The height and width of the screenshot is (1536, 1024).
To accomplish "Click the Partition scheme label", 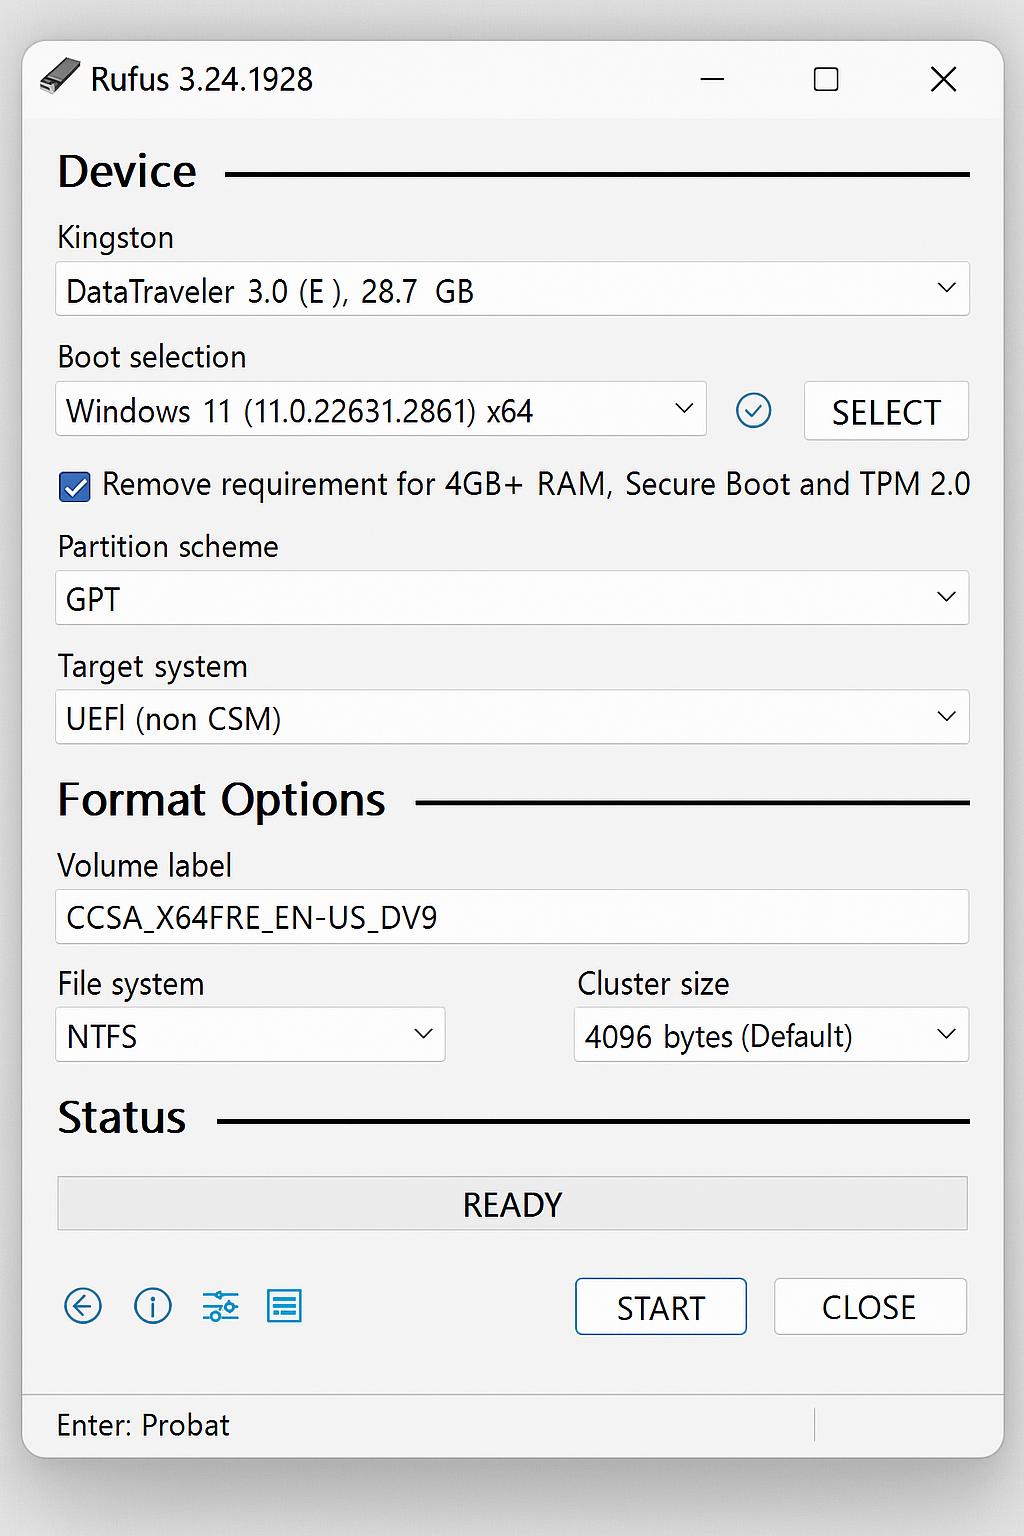I will coord(168,547).
